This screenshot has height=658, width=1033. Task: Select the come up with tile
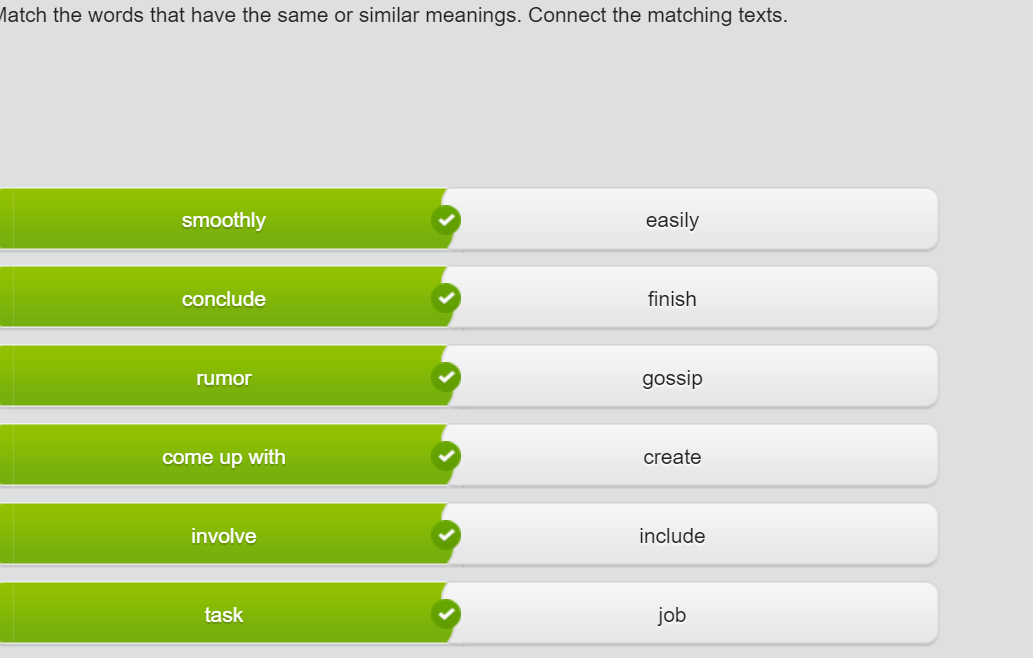click(223, 456)
